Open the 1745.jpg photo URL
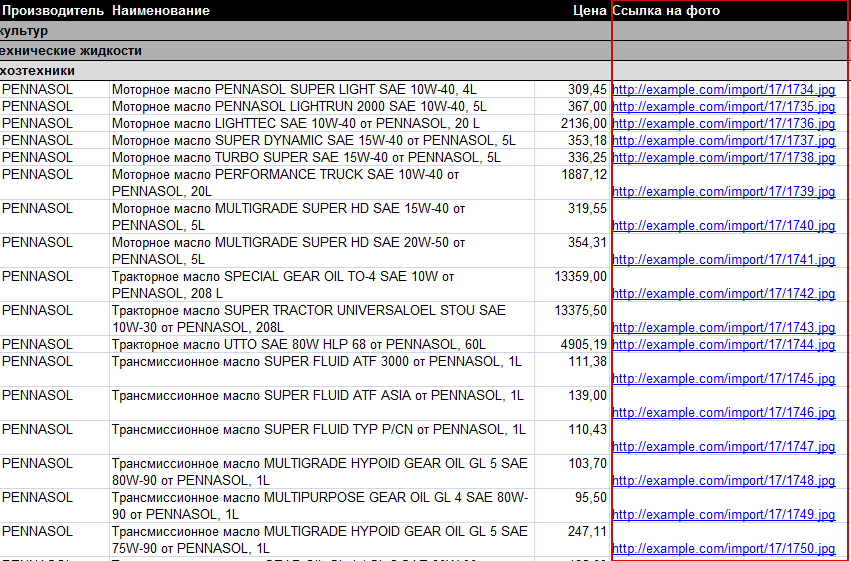Screen dimensions: 851x561 coord(723,379)
